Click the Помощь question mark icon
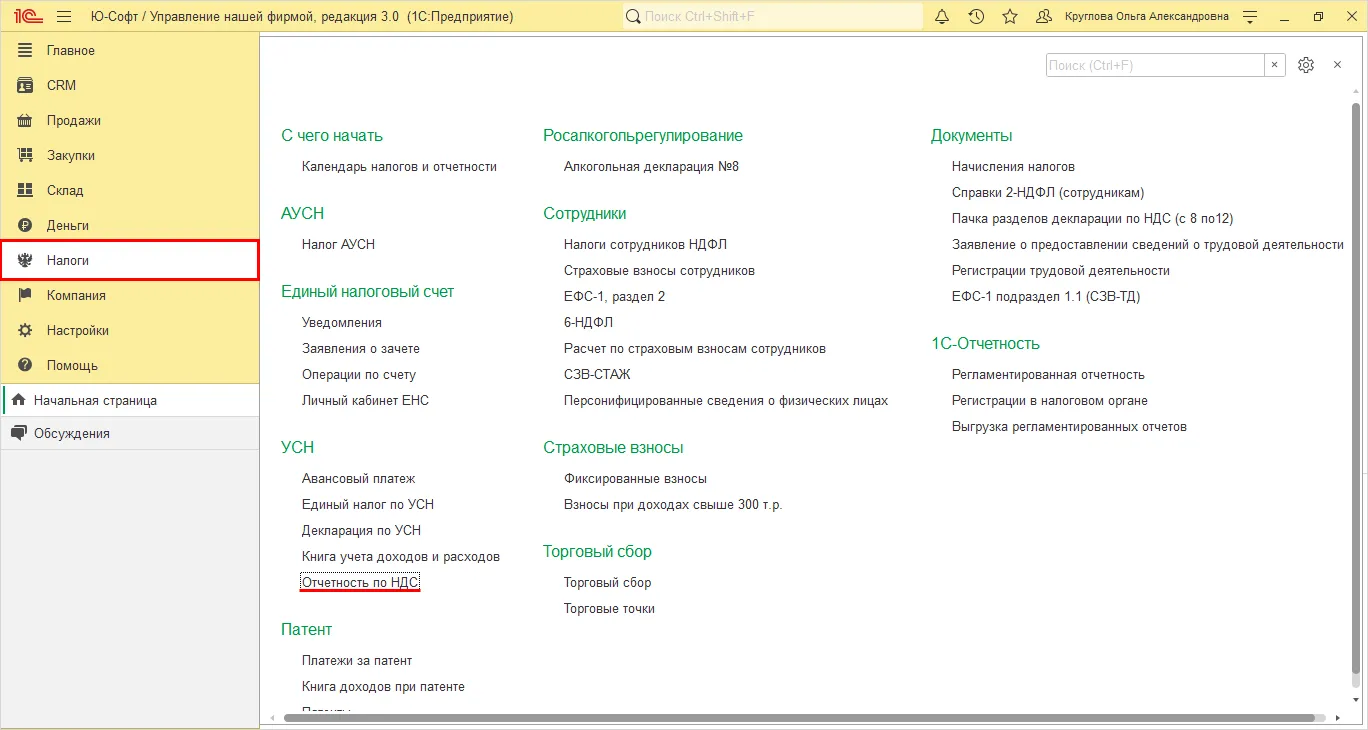The height and width of the screenshot is (730, 1368). point(25,365)
